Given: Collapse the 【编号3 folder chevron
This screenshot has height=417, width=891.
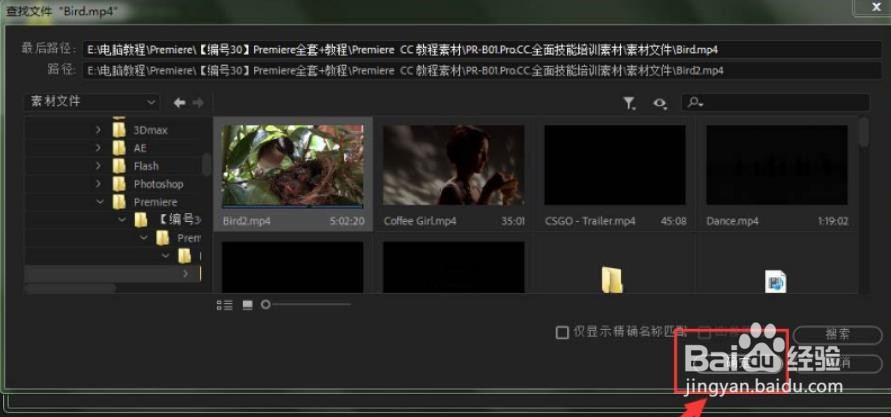Looking at the screenshot, I should (122, 220).
